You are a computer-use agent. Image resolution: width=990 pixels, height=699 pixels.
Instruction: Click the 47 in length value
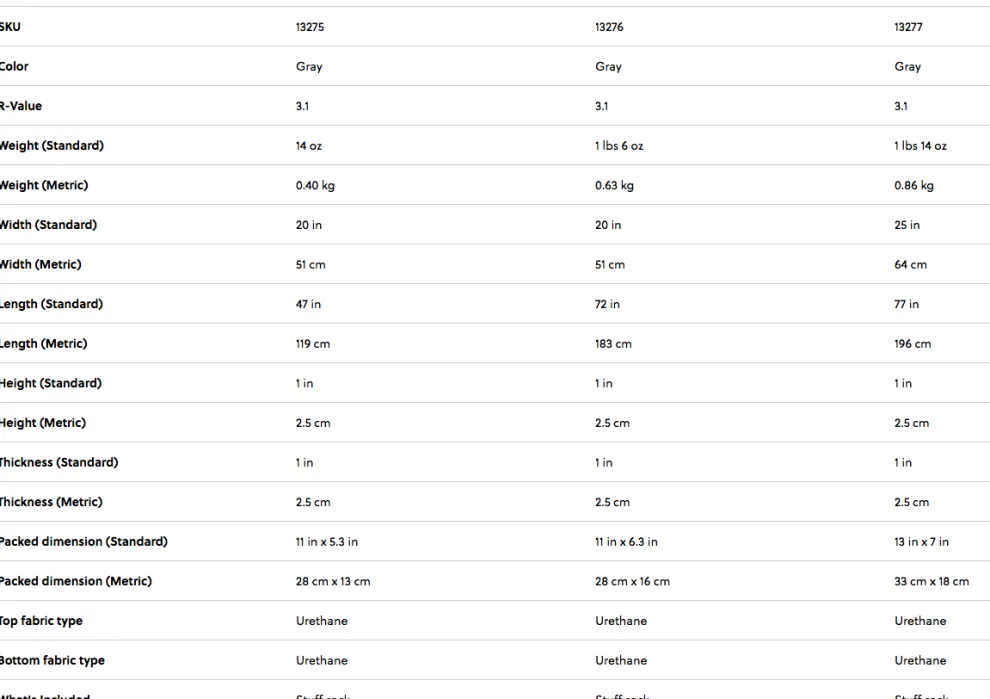(x=308, y=304)
